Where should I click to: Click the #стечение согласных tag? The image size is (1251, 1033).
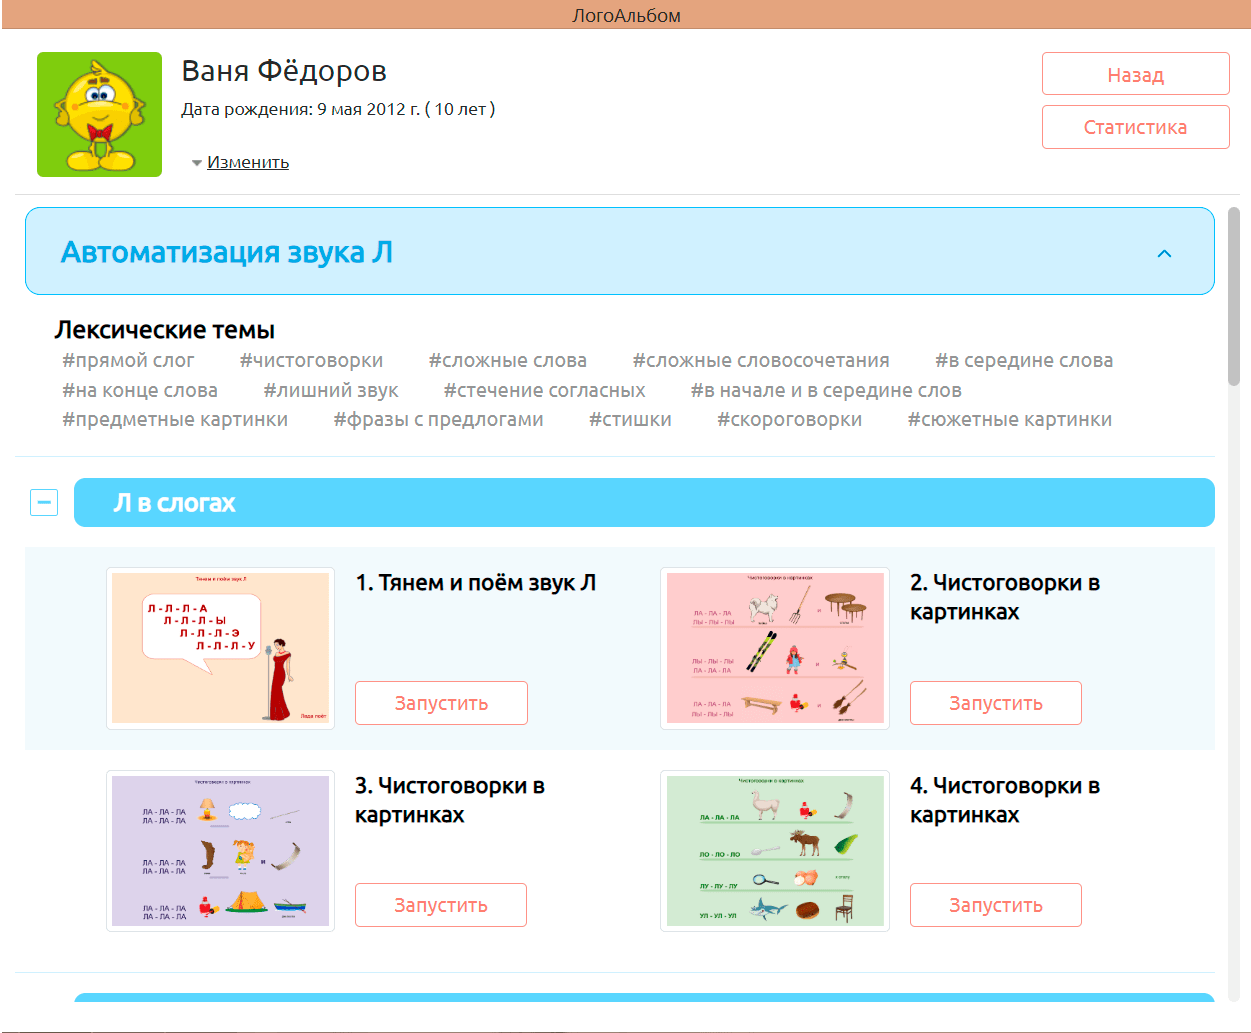544,391
